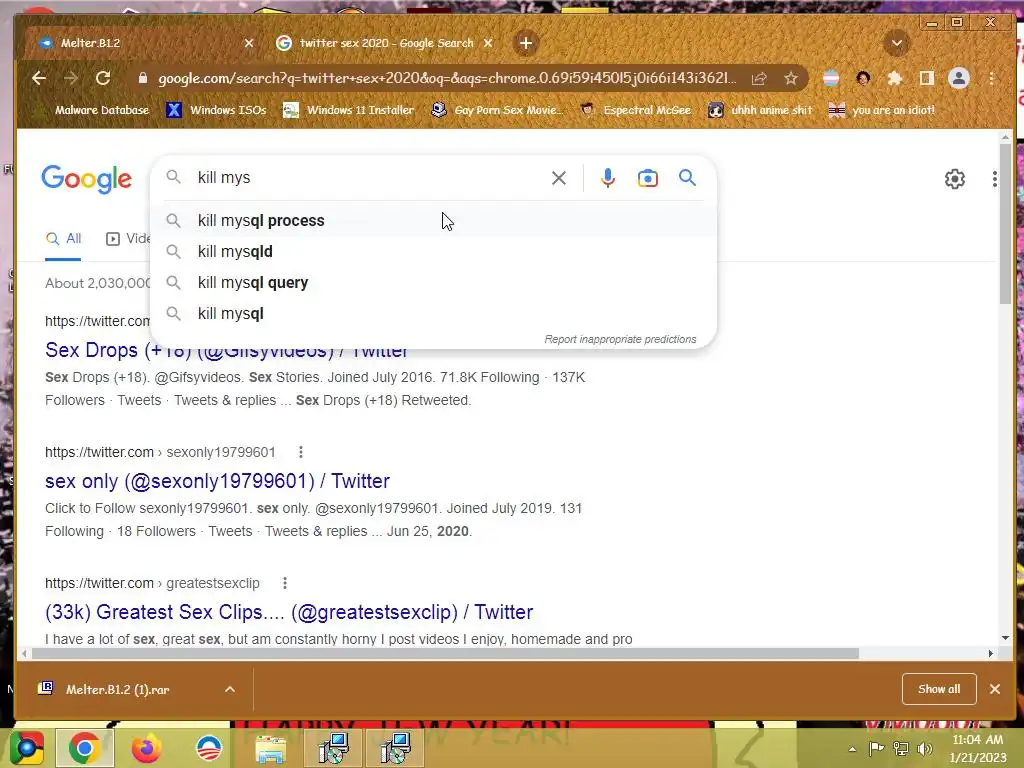This screenshot has height=768, width=1024.
Task: Open sex only (@sexonly19799601) / Twitter result
Action: pos(217,481)
